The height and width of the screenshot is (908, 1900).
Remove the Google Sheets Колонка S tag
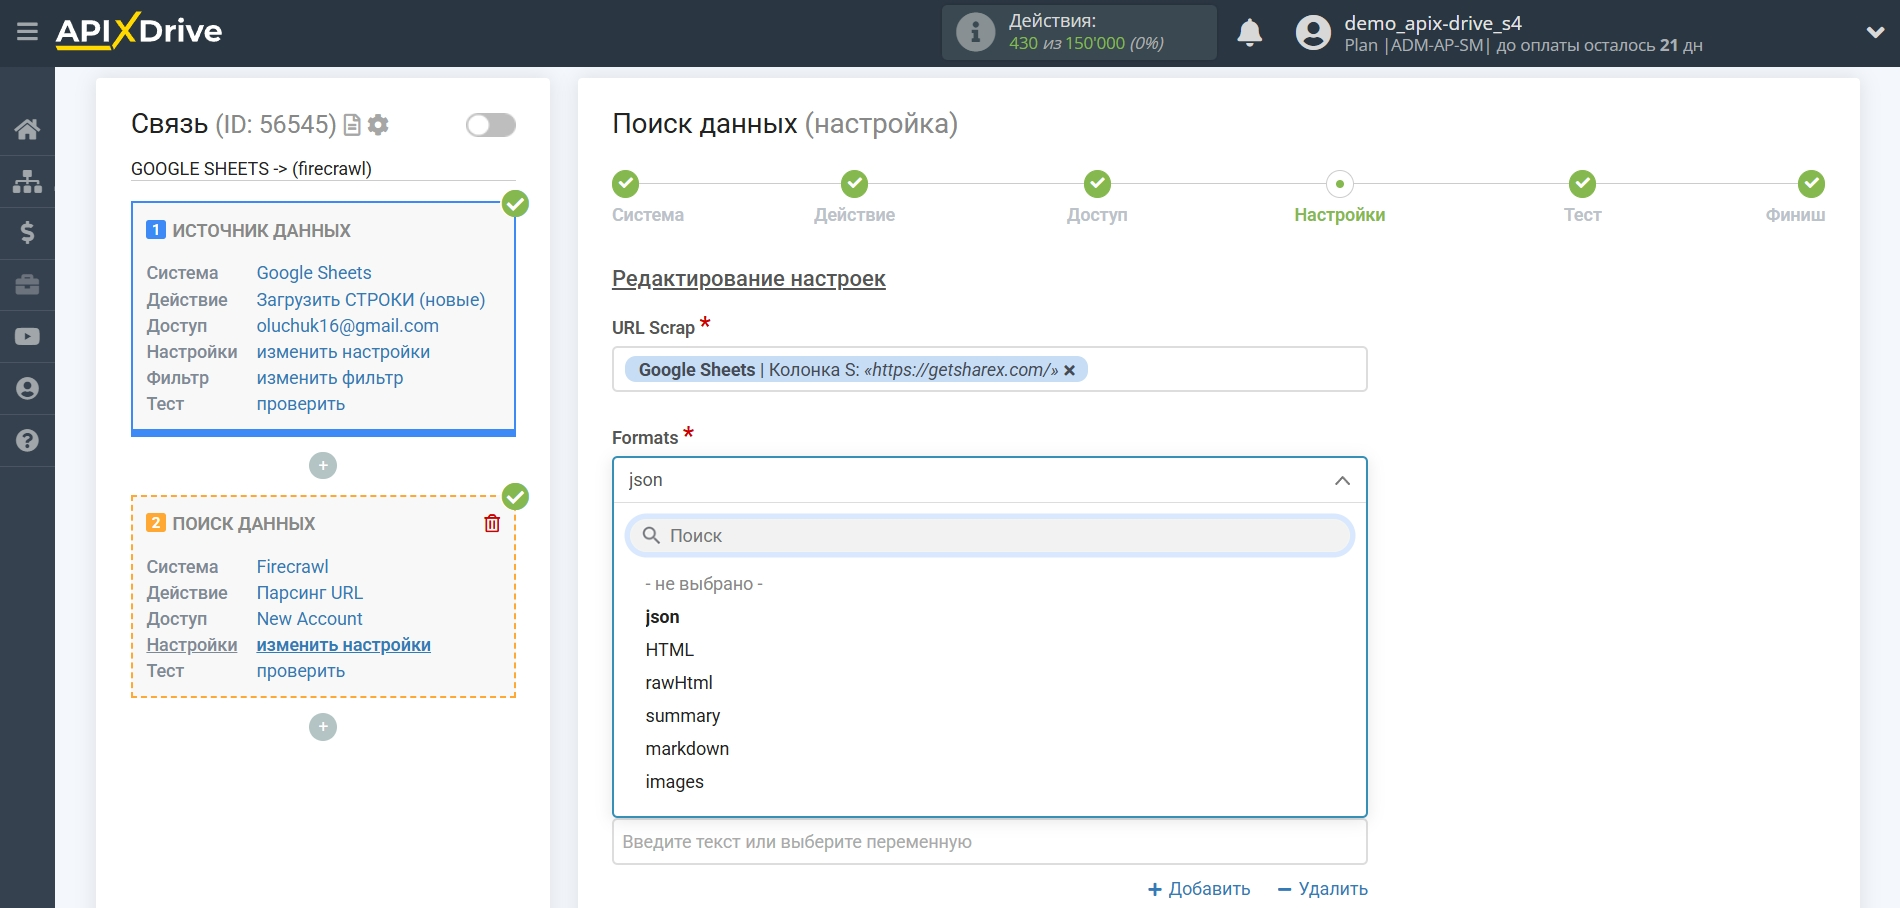[1069, 370]
